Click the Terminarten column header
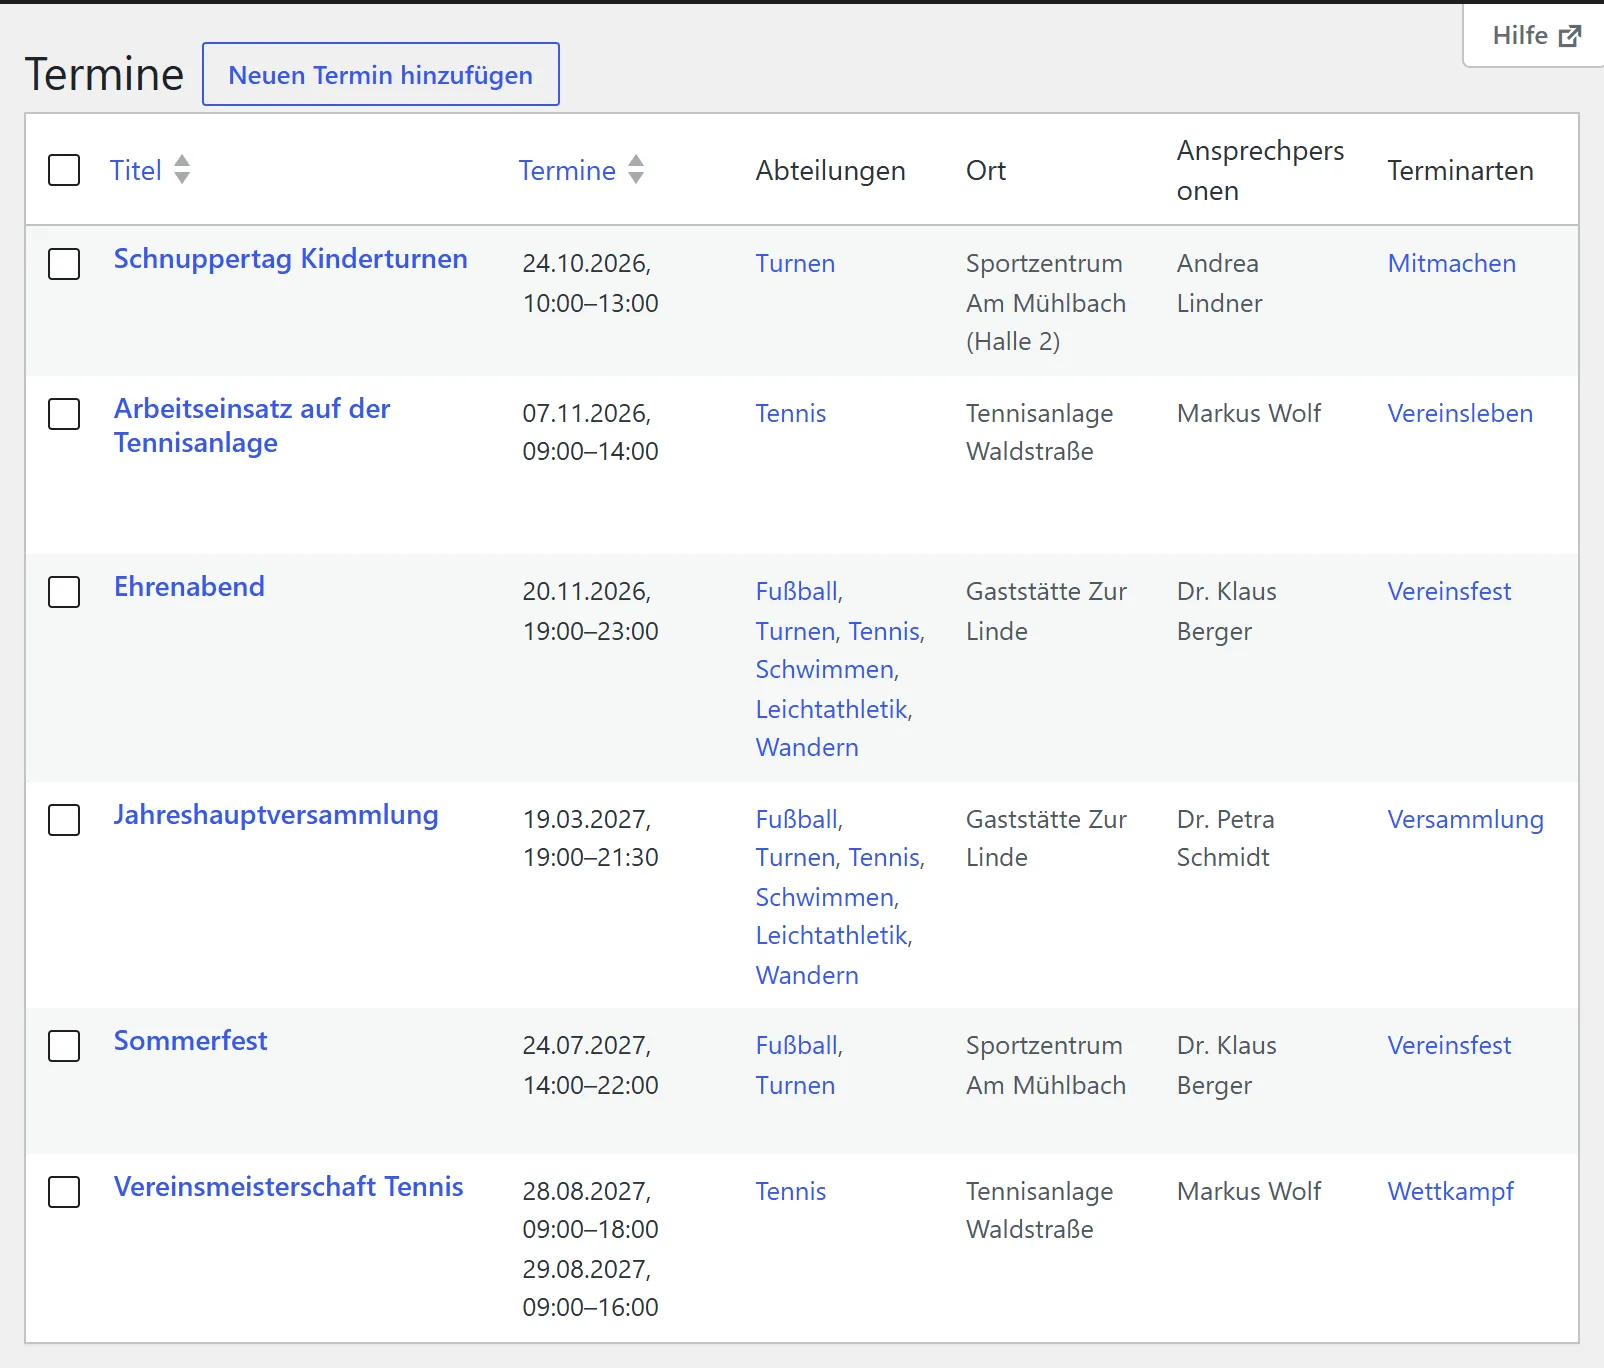Screen dimensions: 1604x1368 point(1460,170)
